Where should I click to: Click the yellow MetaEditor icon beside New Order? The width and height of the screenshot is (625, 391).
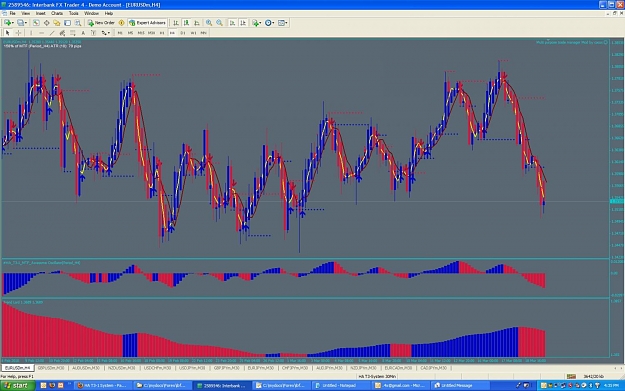(122, 23)
